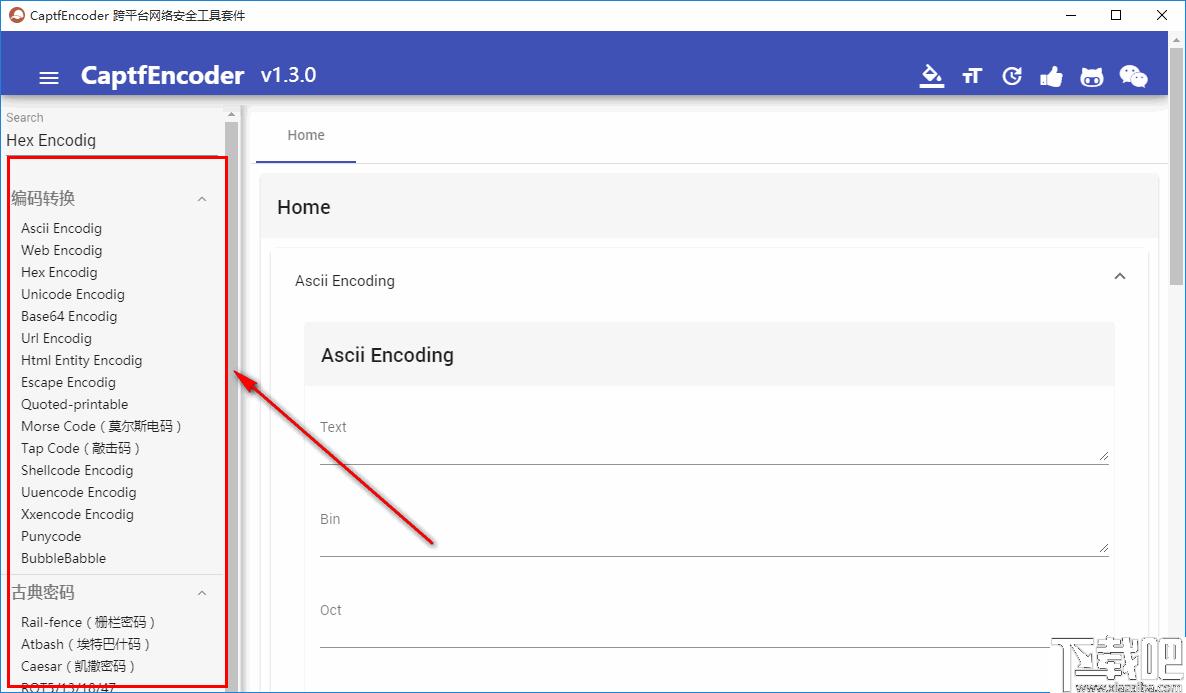Open Ascii Encodig in sidebar

pyautogui.click(x=61, y=228)
